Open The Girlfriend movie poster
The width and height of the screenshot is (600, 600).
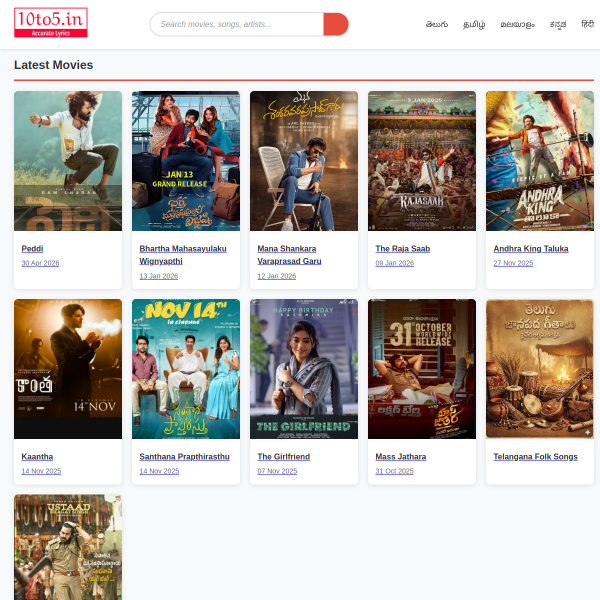[x=304, y=369]
